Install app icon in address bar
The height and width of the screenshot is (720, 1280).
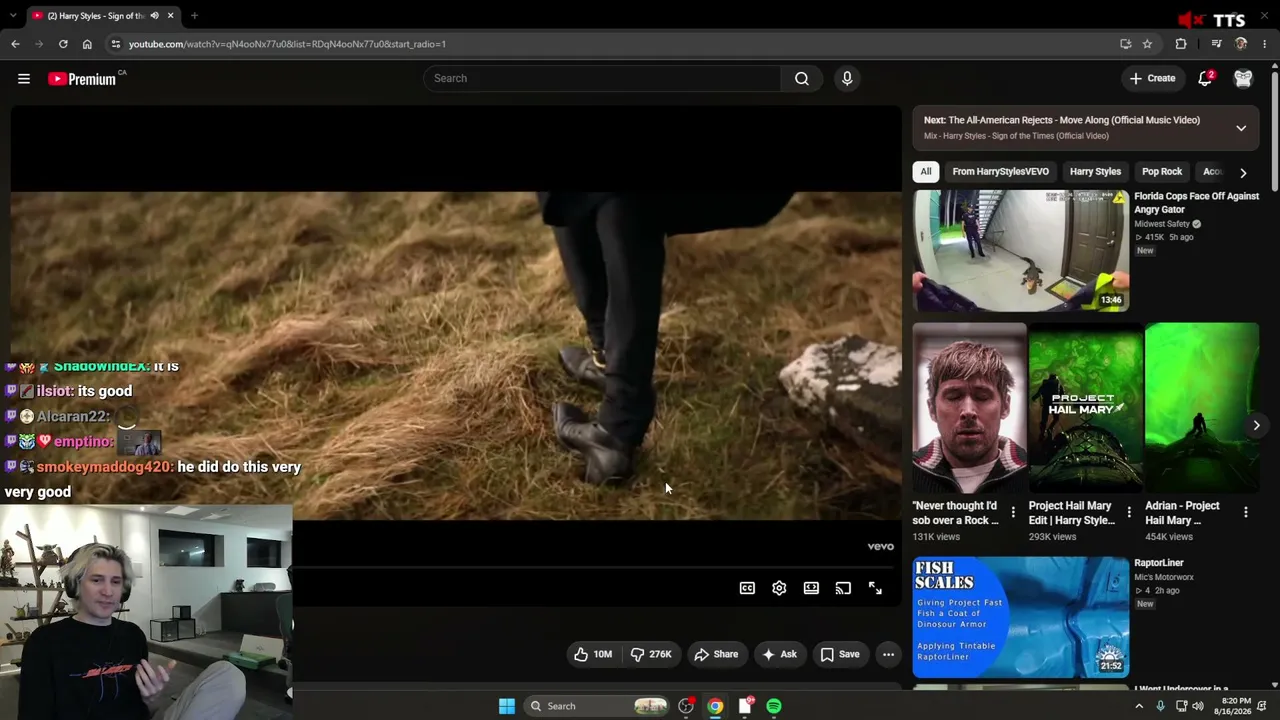[1126, 44]
